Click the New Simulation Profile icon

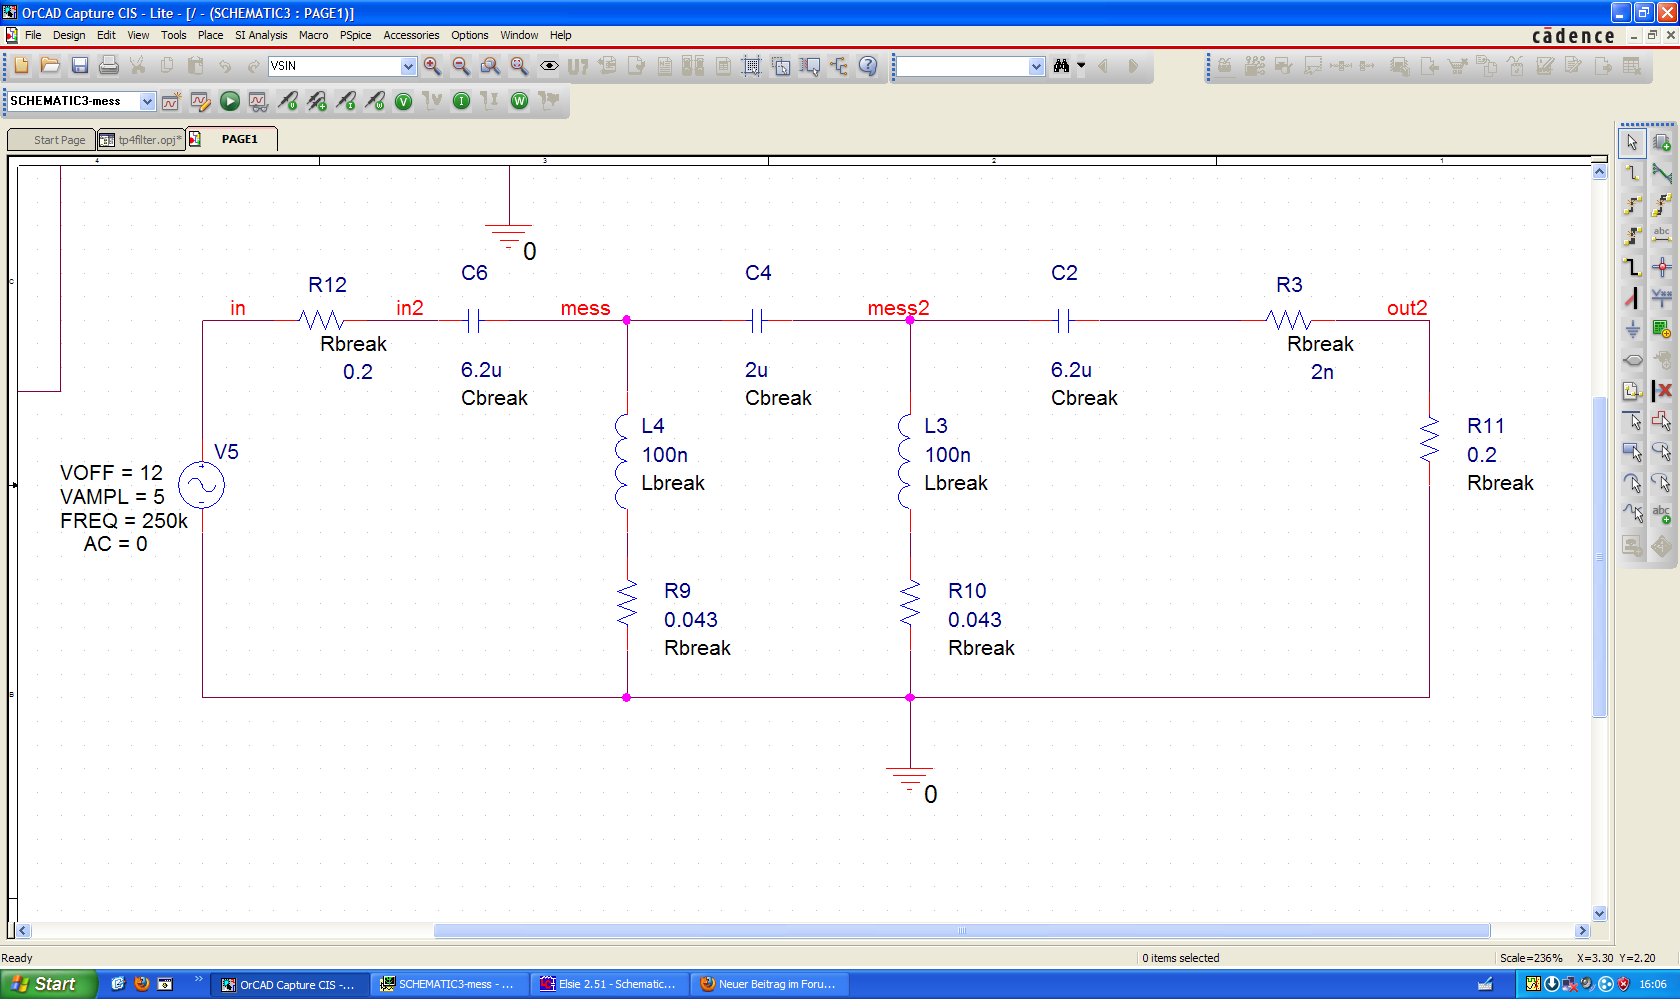[x=171, y=101]
